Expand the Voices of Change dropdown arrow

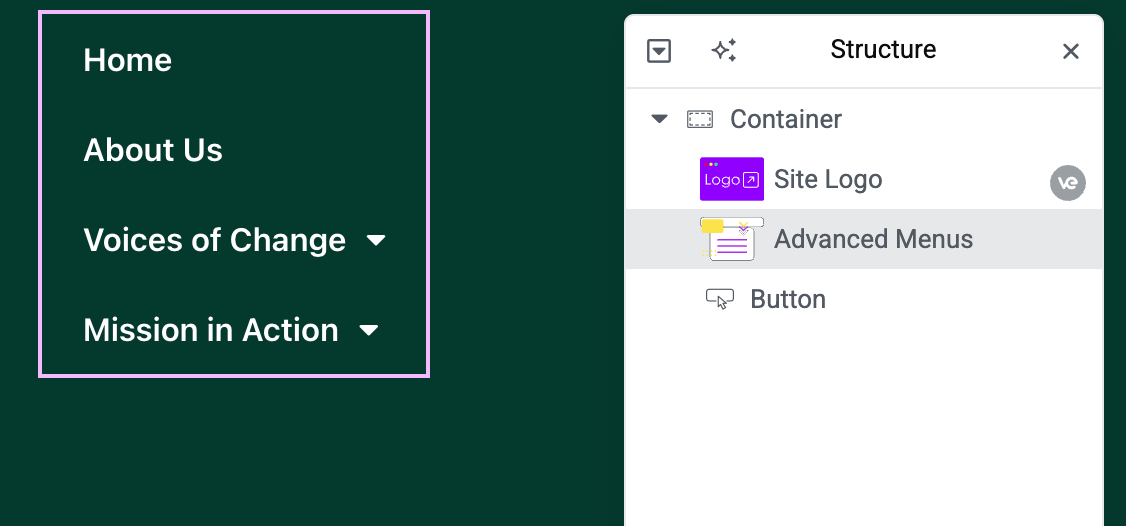(376, 240)
